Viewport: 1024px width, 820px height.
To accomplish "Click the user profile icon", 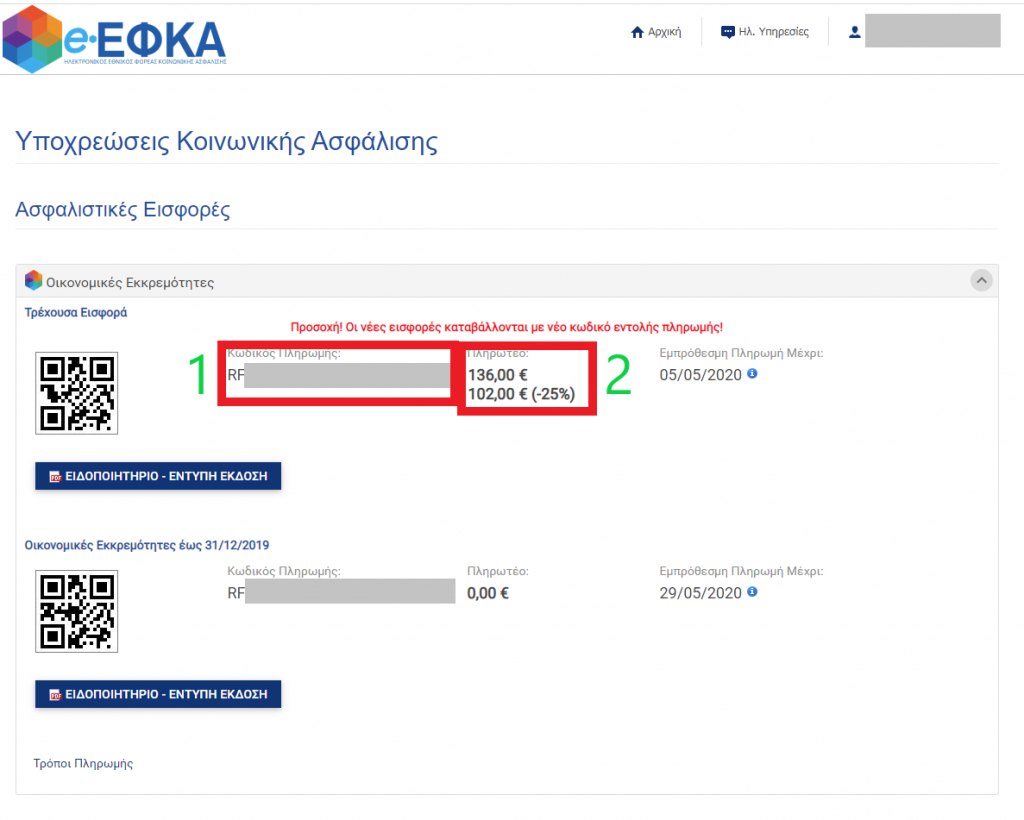I will (x=854, y=32).
